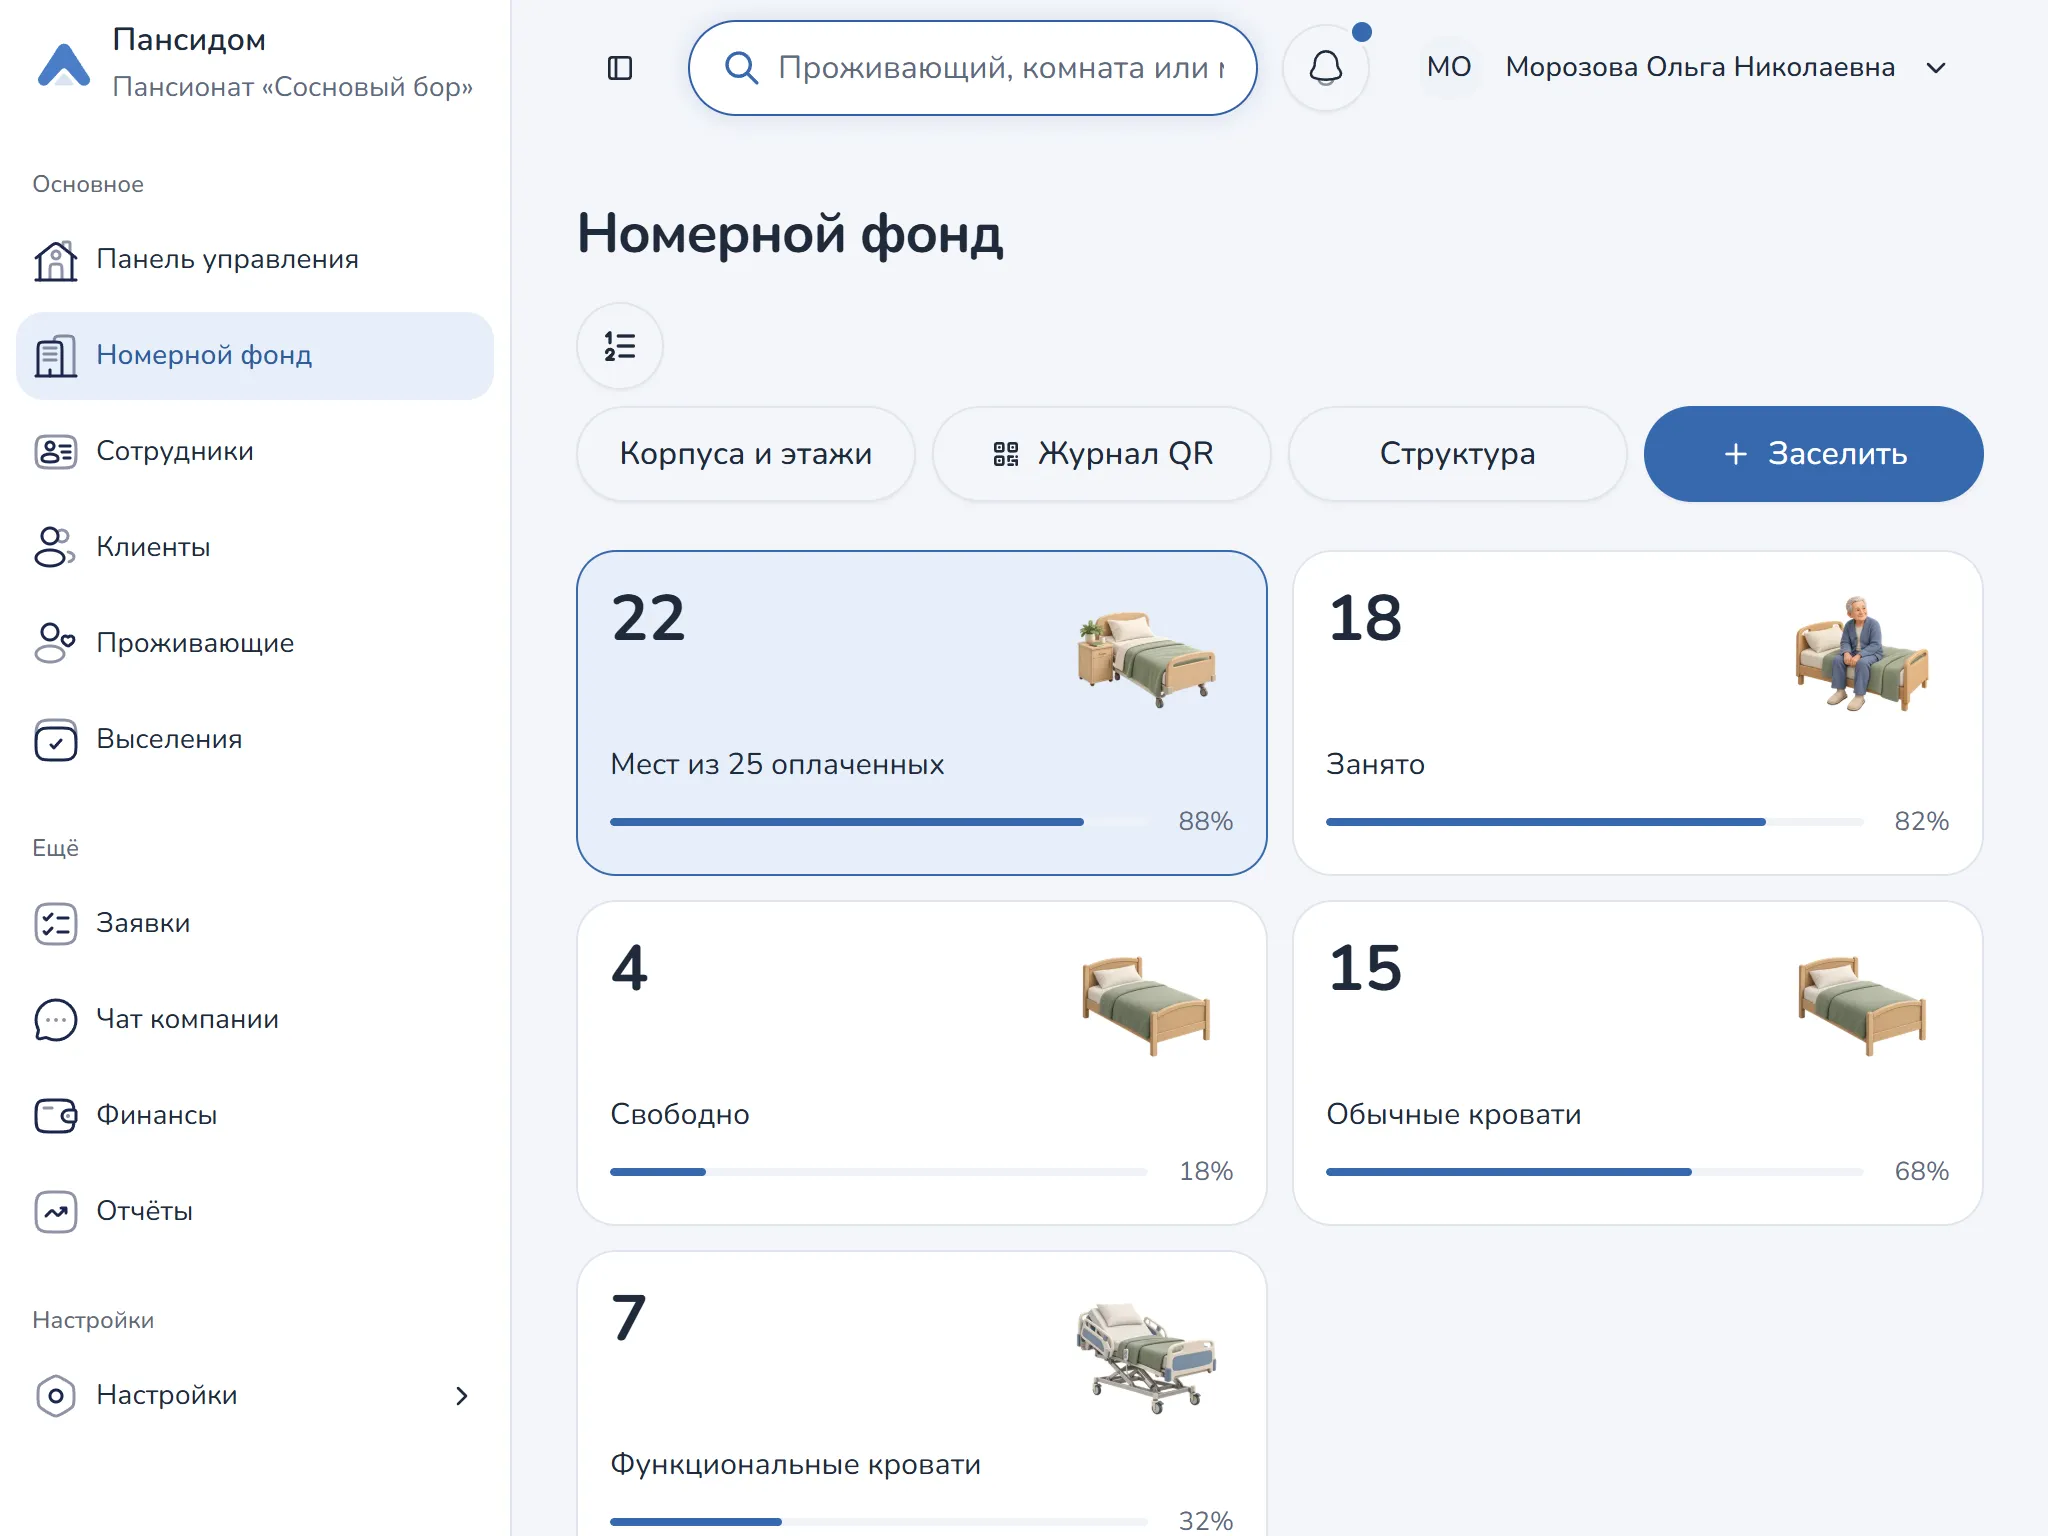Image resolution: width=2048 pixels, height=1536 pixels.
Task: Click Заселить button
Action: (x=1814, y=454)
